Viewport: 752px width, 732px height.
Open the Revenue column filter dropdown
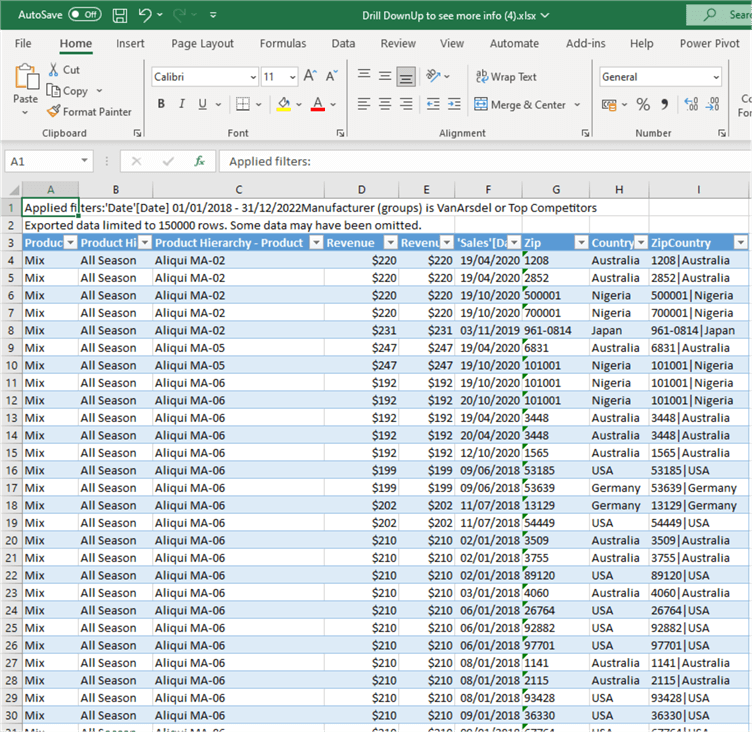pyautogui.click(x=390, y=242)
